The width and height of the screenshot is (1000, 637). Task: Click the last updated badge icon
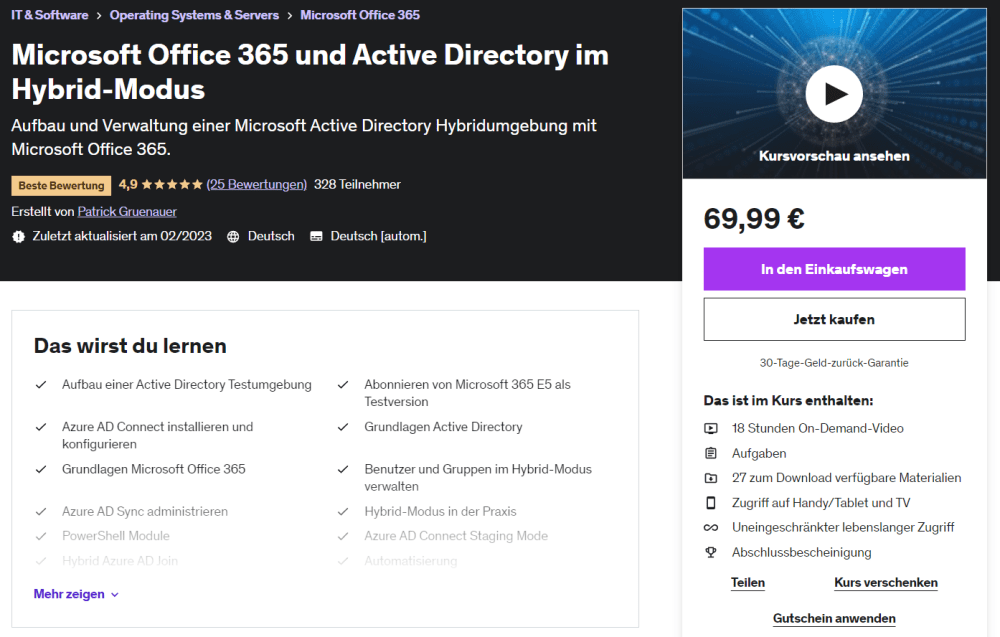pyautogui.click(x=18, y=237)
